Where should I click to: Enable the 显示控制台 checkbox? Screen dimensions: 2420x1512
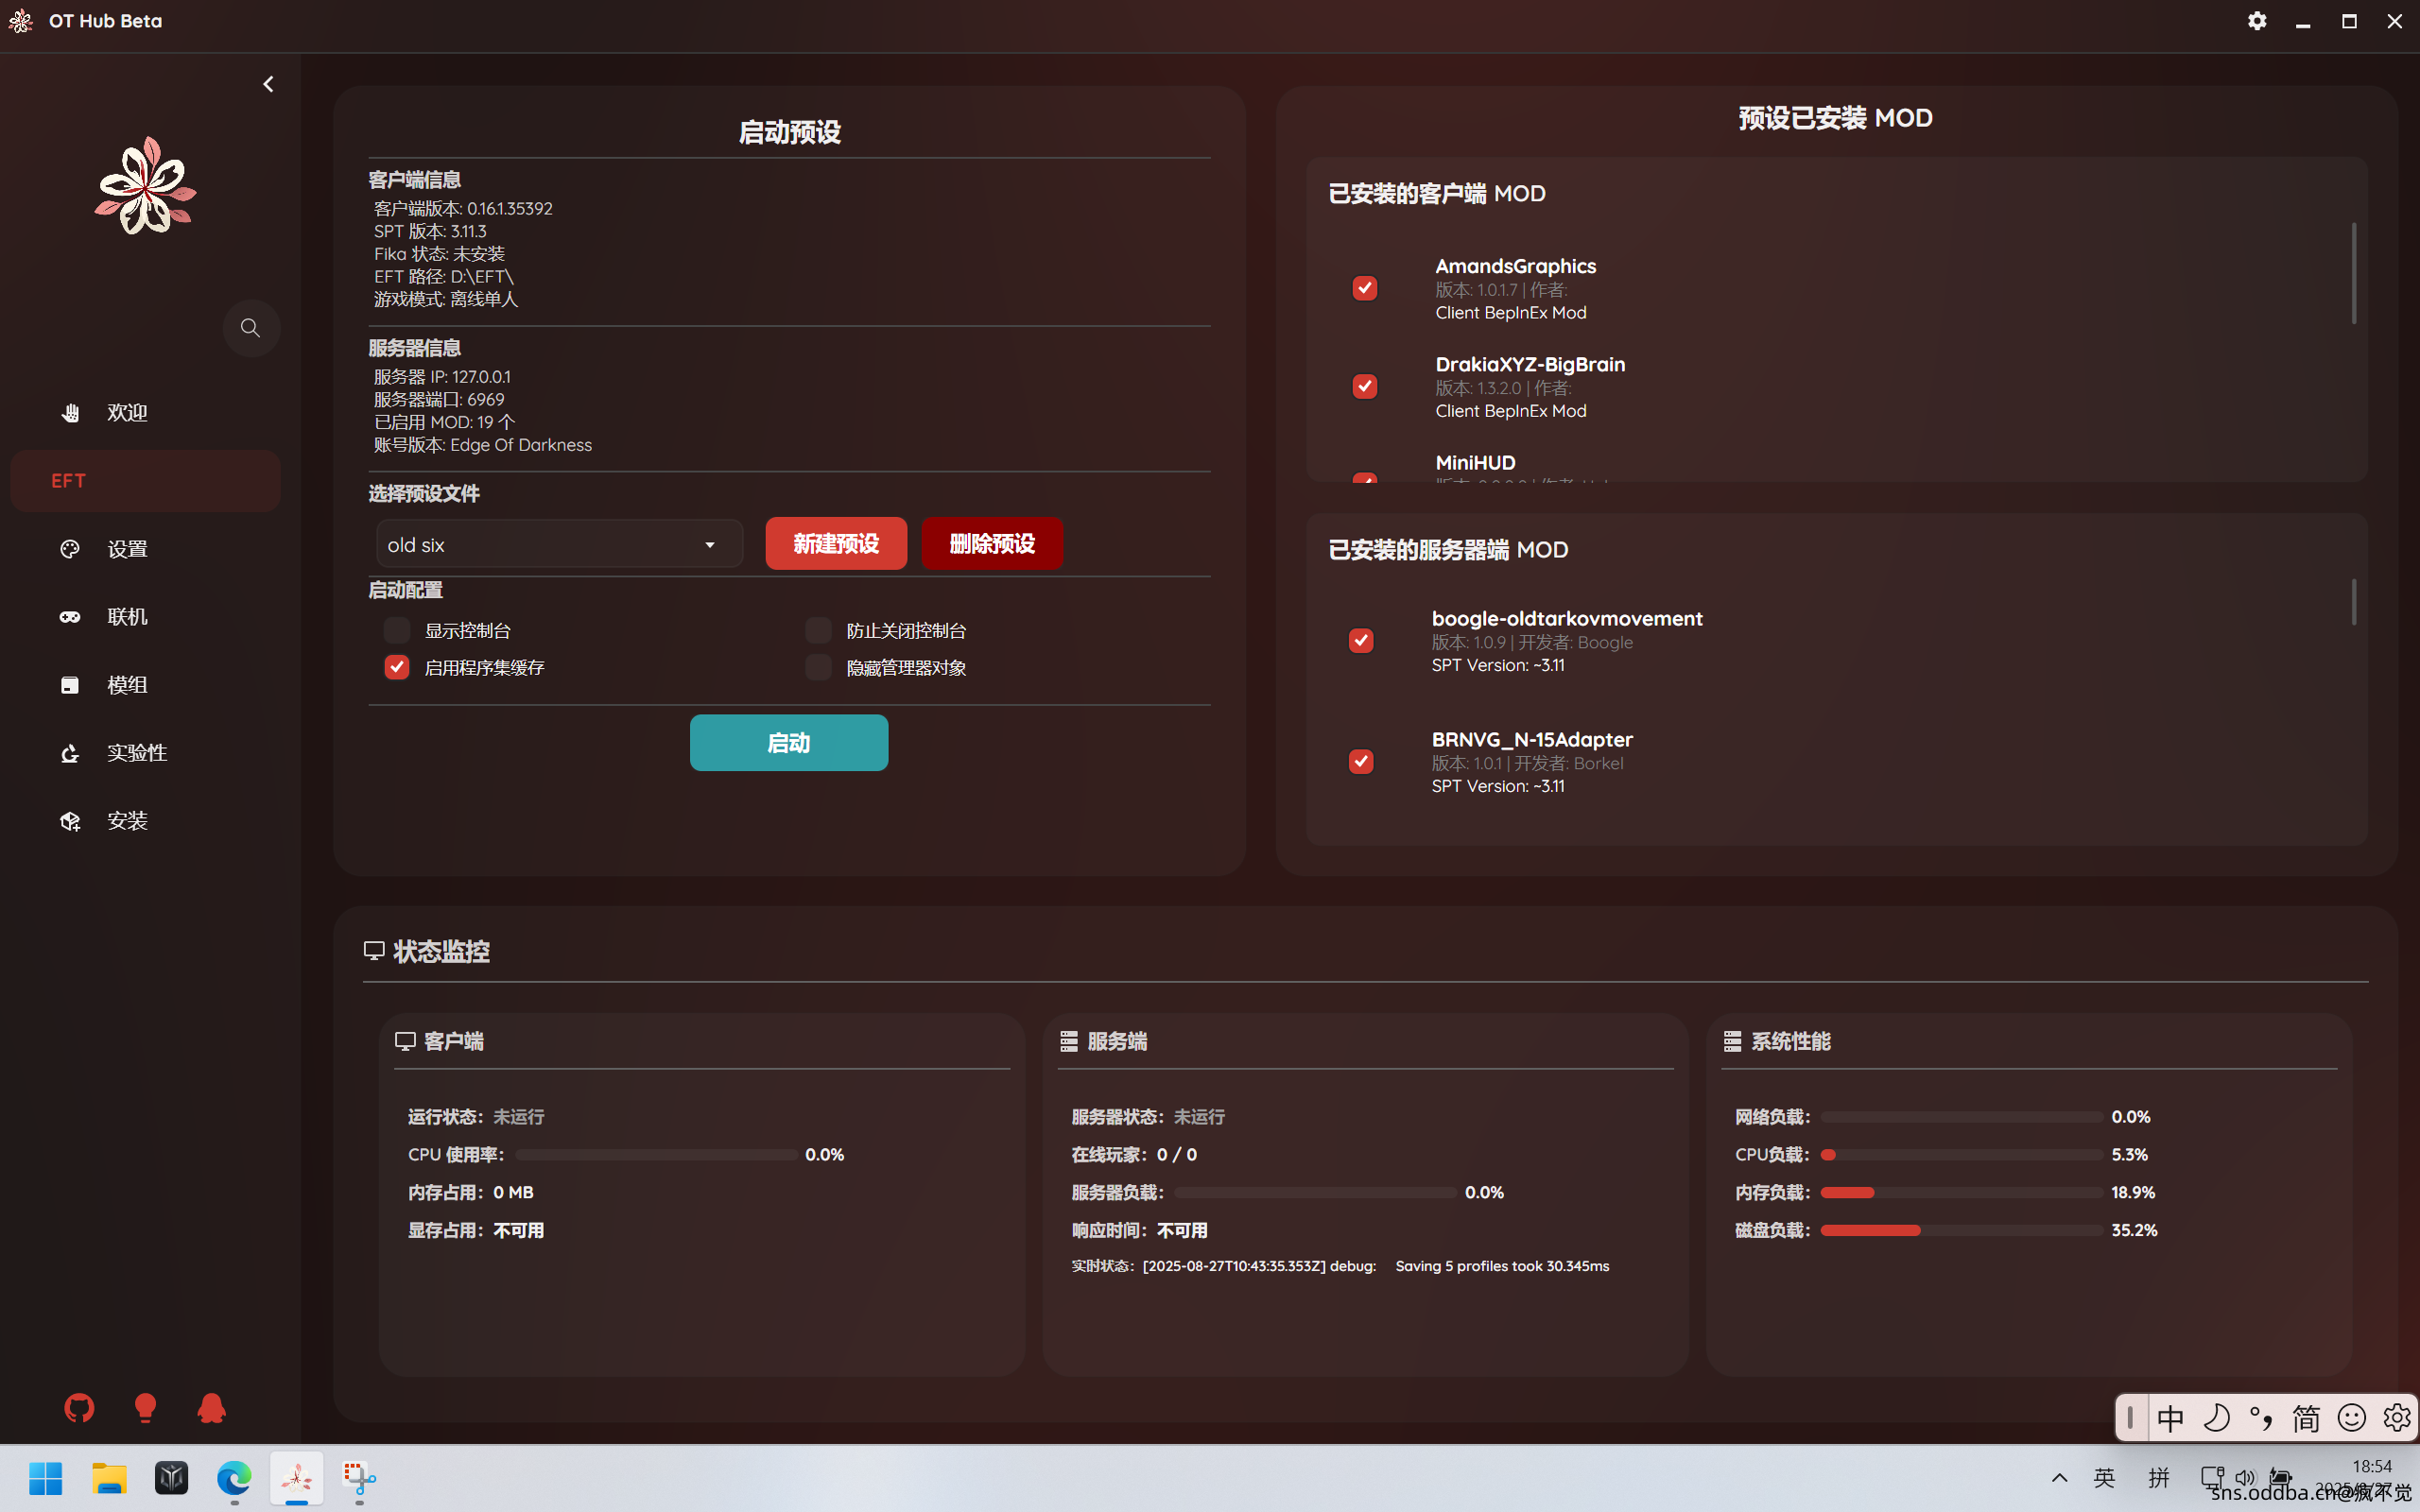coord(397,630)
